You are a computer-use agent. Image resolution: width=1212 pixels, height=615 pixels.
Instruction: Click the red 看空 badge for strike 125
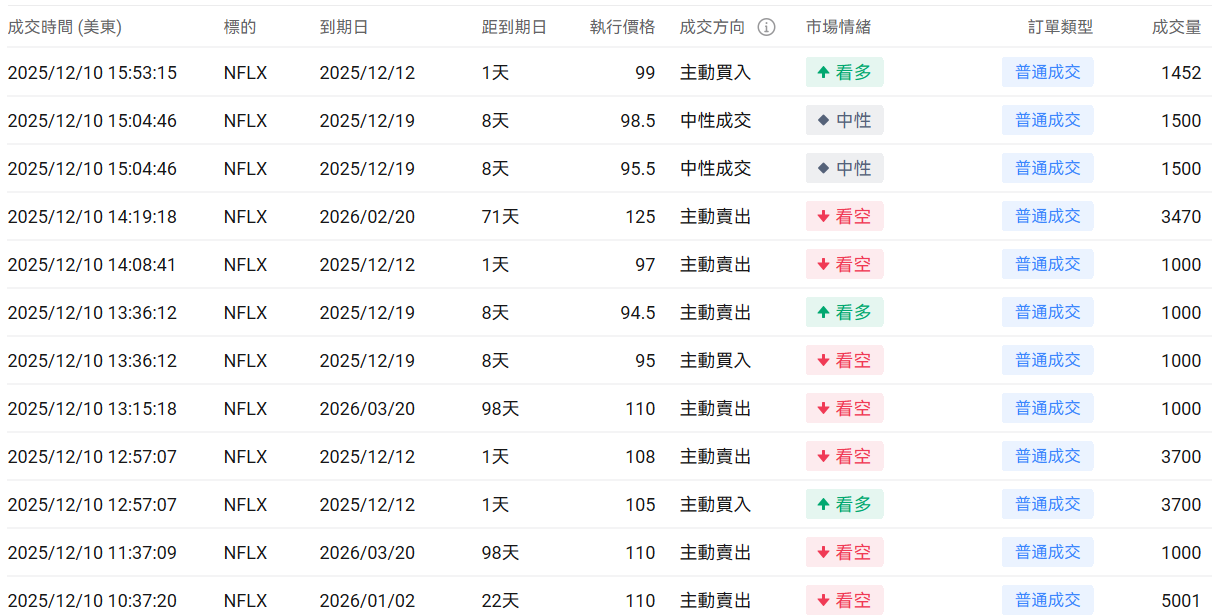pyautogui.click(x=844, y=217)
